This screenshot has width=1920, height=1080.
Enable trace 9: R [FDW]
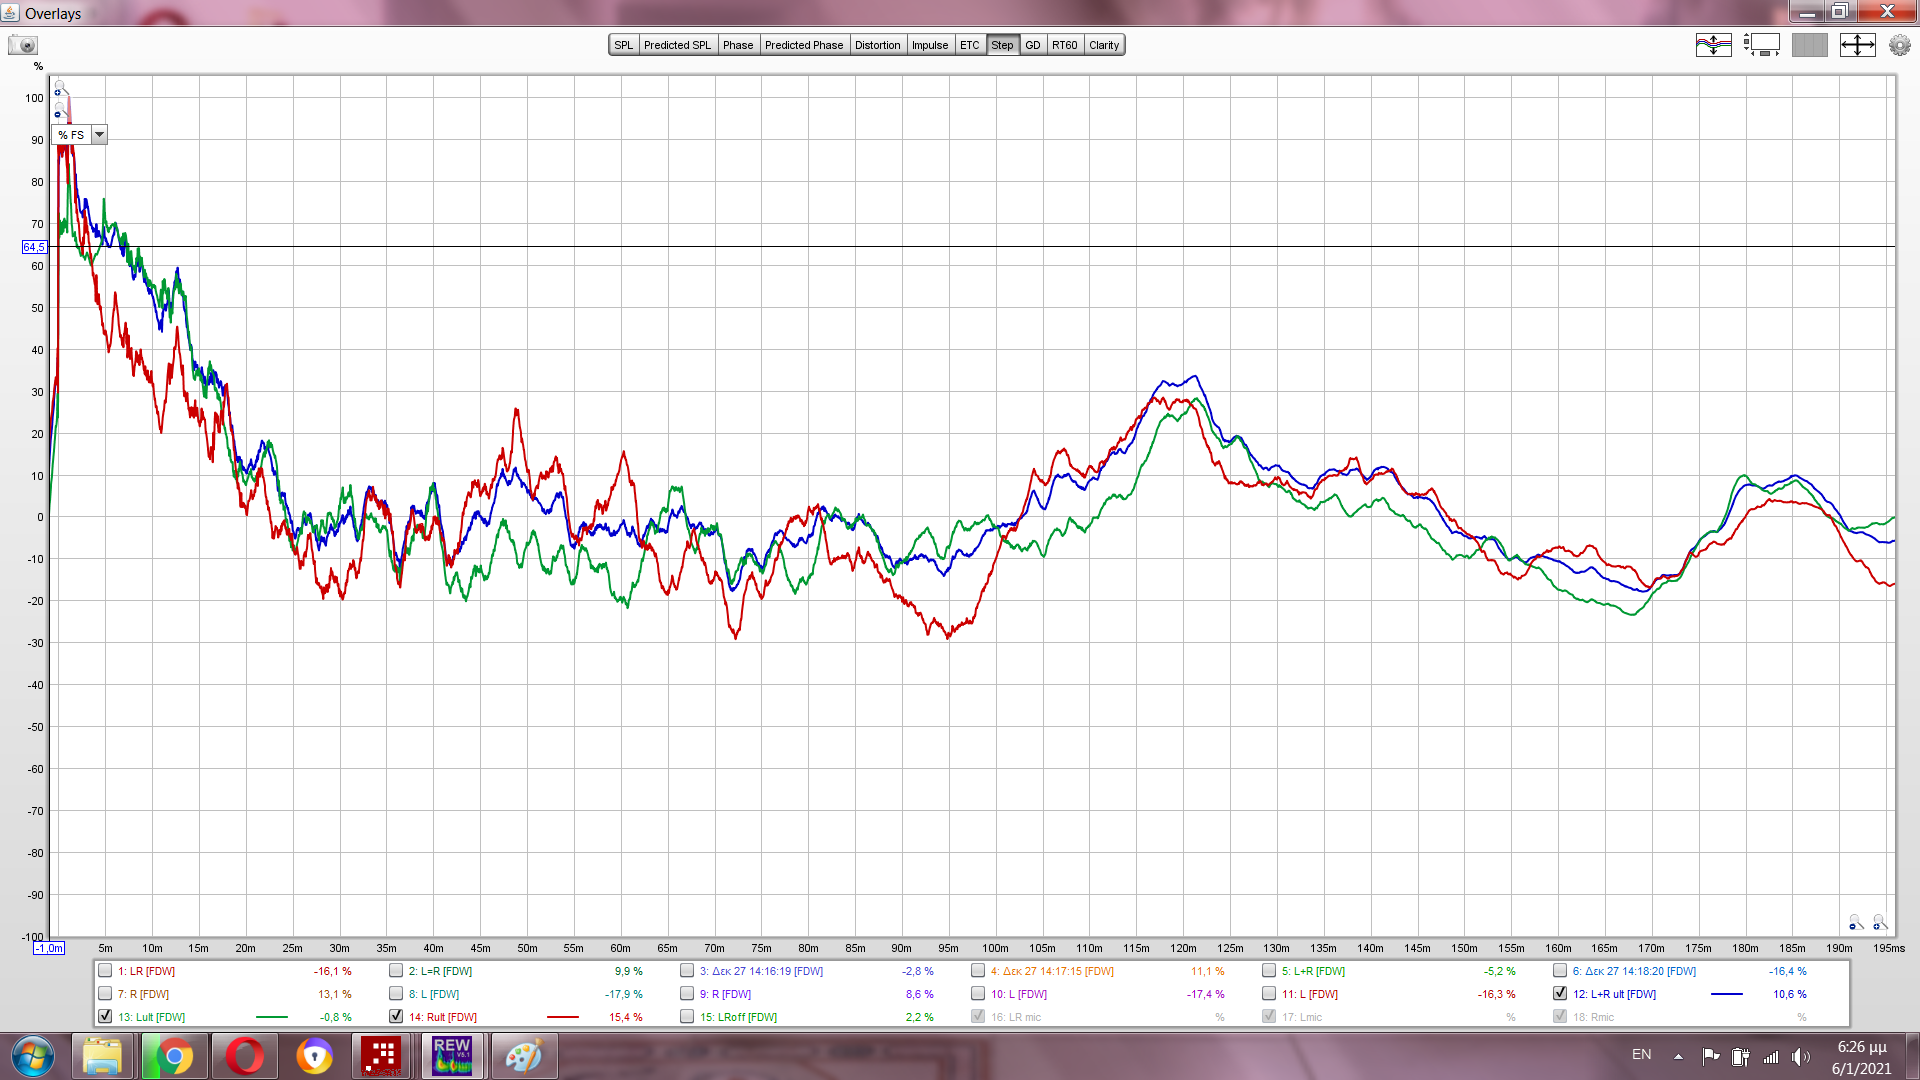click(x=687, y=993)
